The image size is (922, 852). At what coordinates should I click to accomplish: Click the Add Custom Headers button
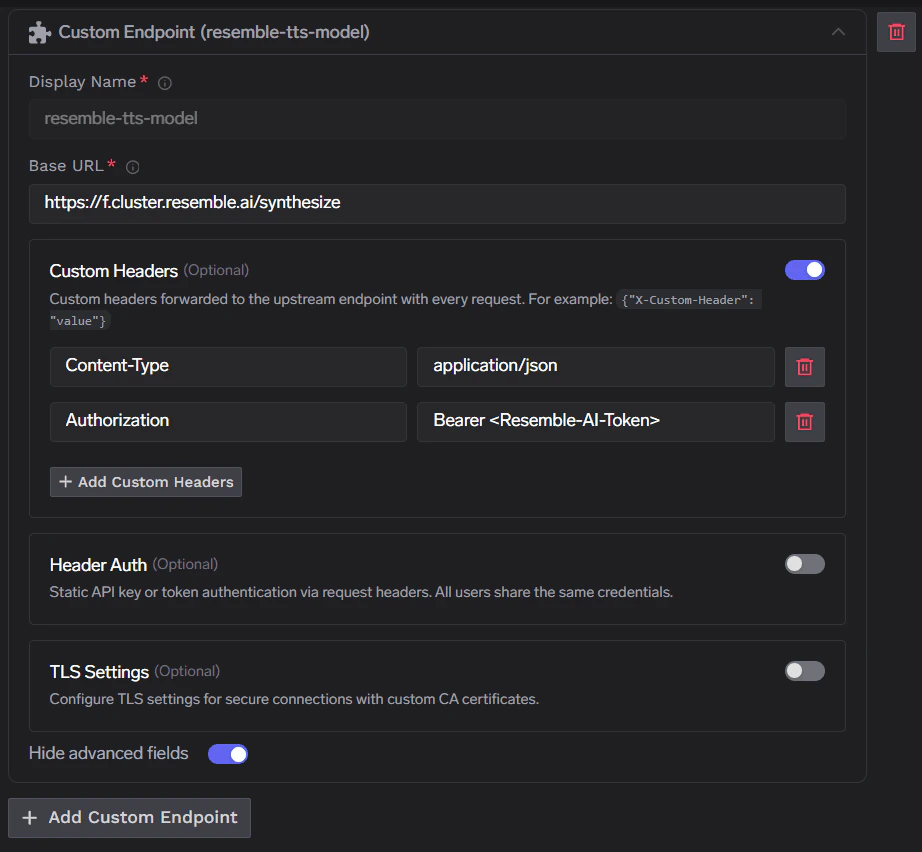(146, 482)
